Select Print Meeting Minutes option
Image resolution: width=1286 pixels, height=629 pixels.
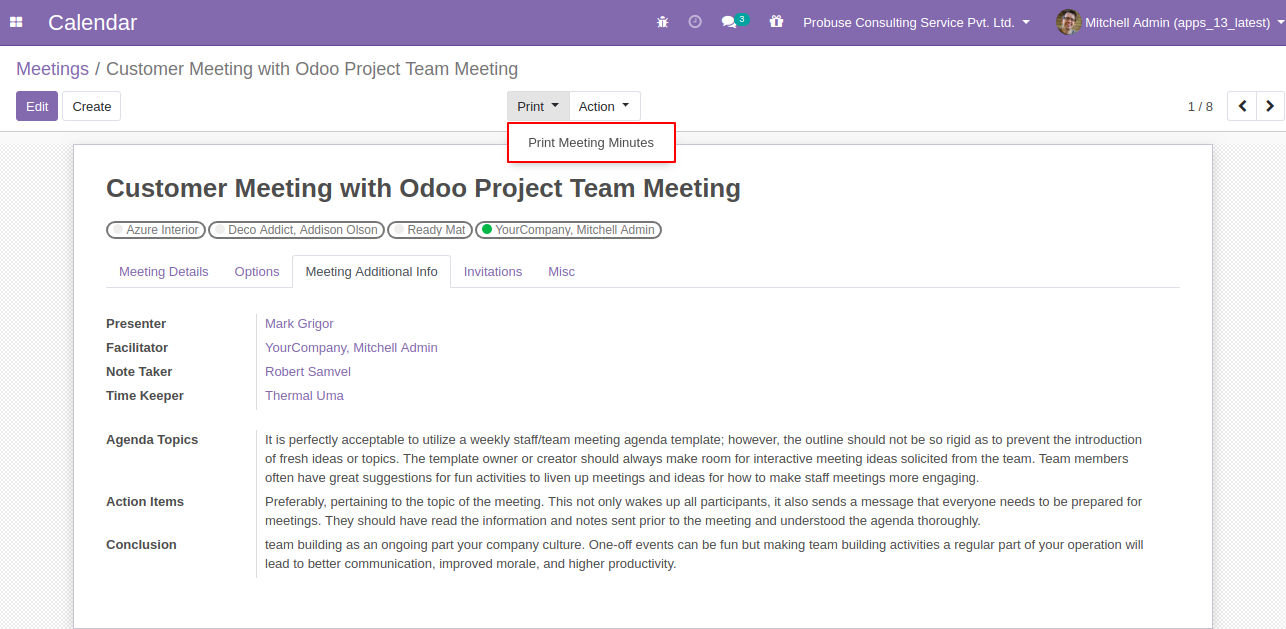pos(591,143)
